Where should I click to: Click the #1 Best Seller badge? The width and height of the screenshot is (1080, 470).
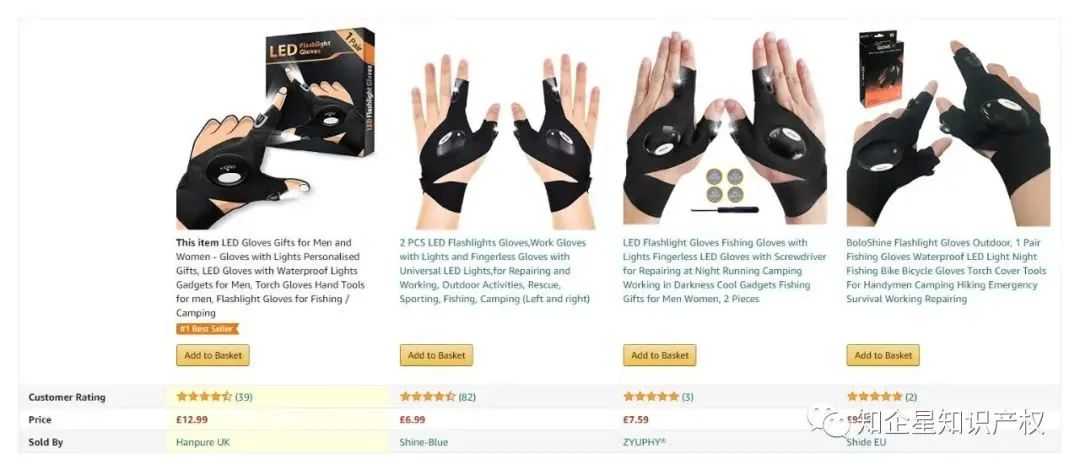pos(207,329)
